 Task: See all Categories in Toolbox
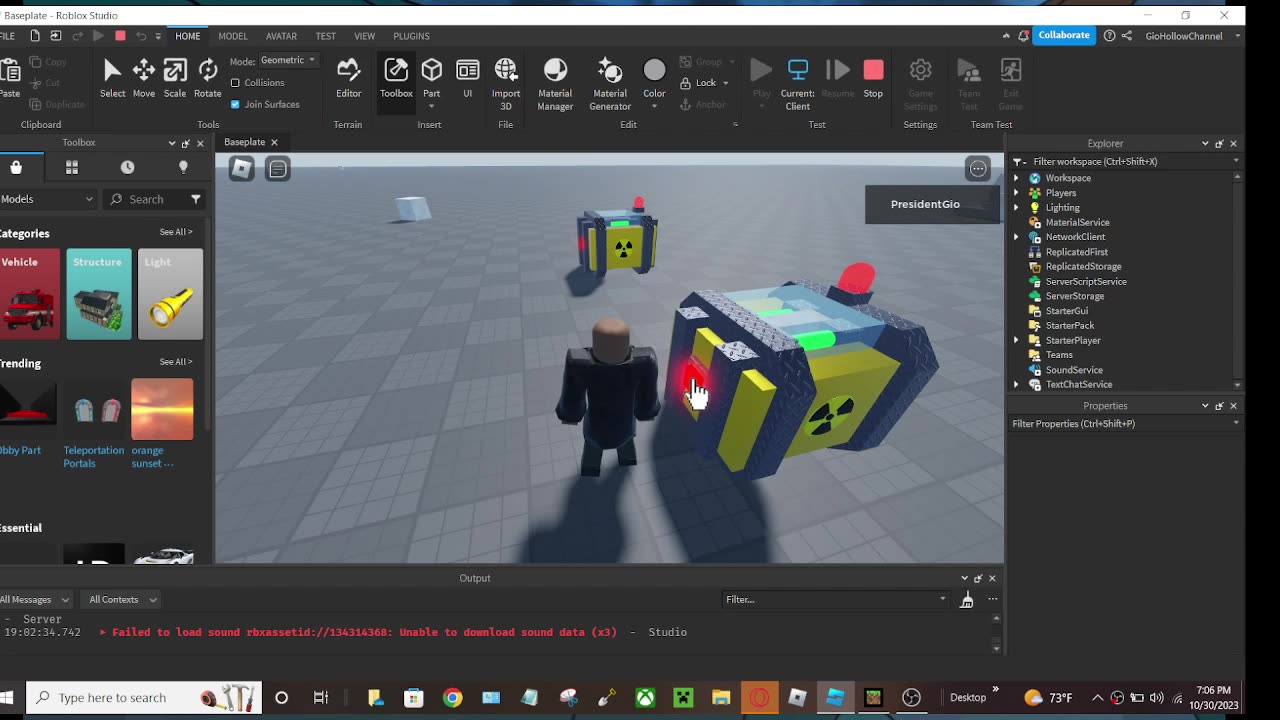(176, 232)
